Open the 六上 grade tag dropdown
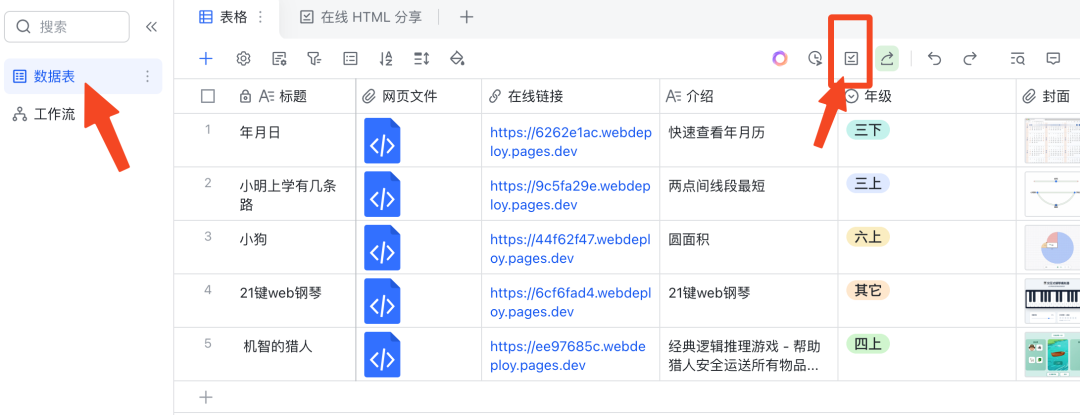This screenshot has height=415, width=1080. pos(868,237)
